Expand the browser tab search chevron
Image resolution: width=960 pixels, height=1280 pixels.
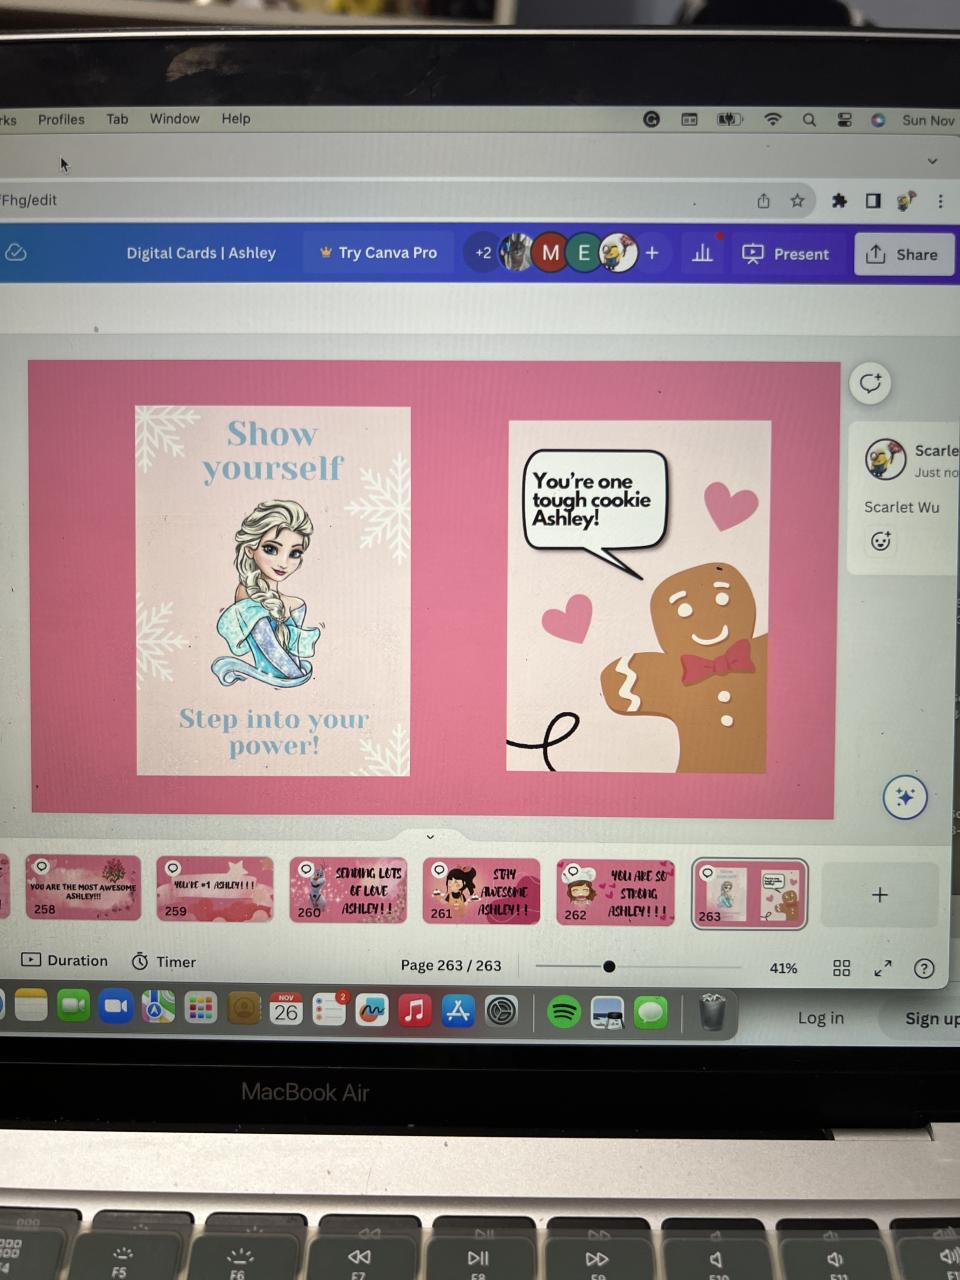pos(932,161)
